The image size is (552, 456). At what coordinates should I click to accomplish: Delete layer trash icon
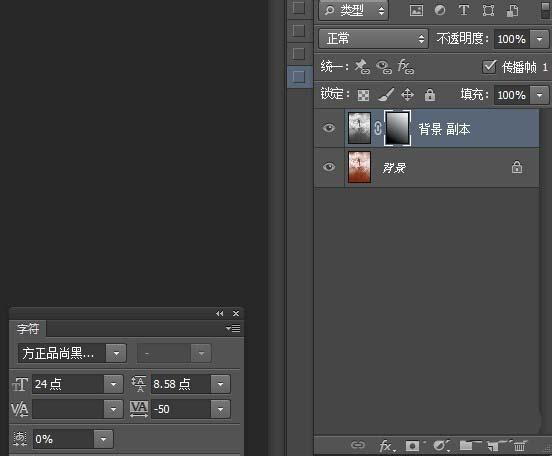tap(520, 446)
